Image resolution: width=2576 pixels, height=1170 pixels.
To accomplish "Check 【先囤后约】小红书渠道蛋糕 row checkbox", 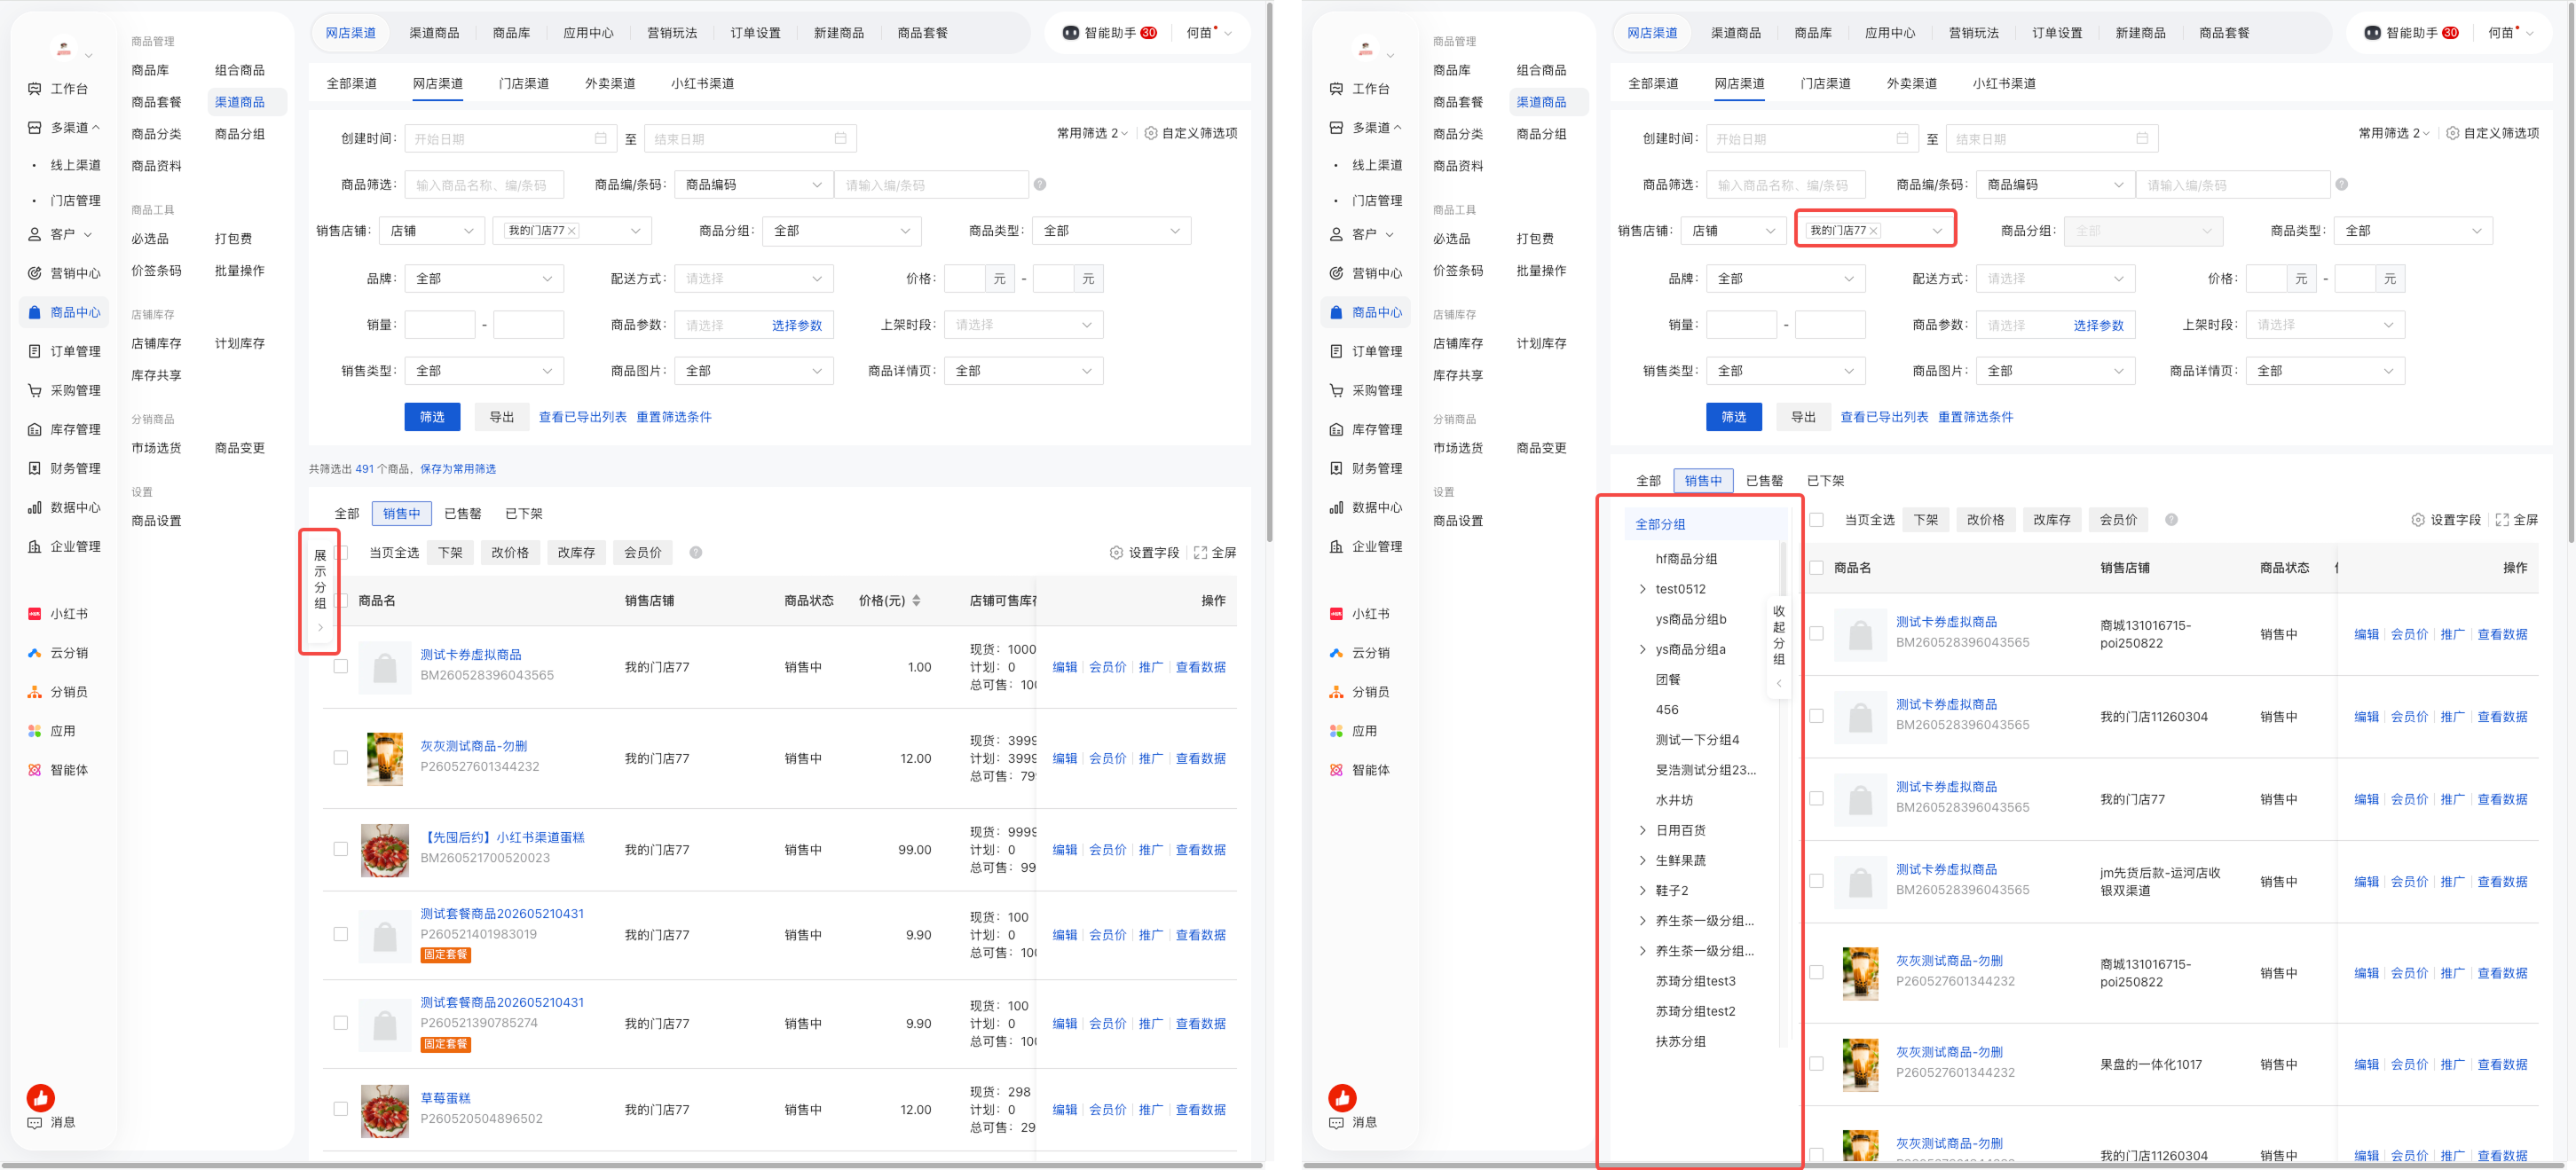I will pos(341,849).
